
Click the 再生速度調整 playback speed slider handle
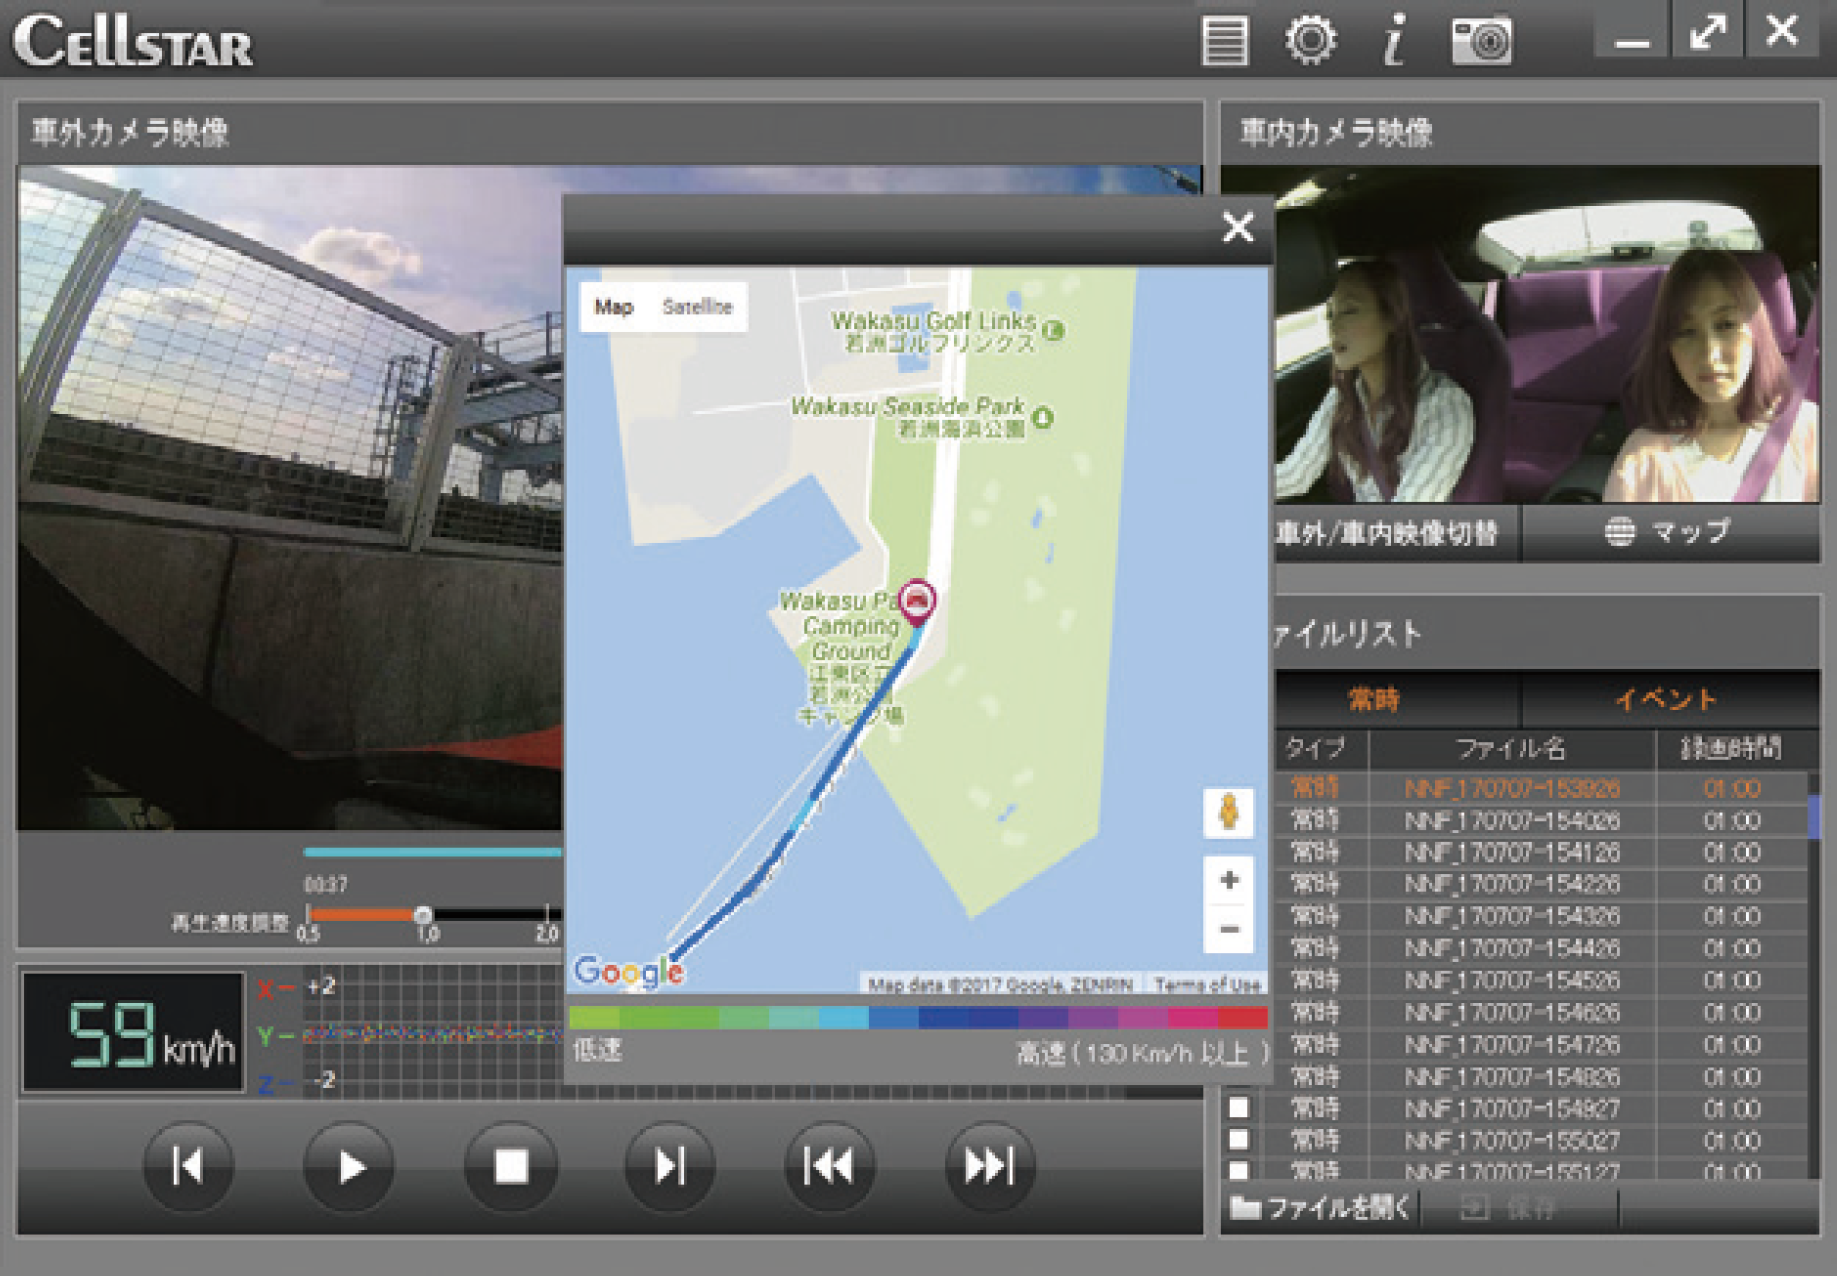(x=424, y=914)
